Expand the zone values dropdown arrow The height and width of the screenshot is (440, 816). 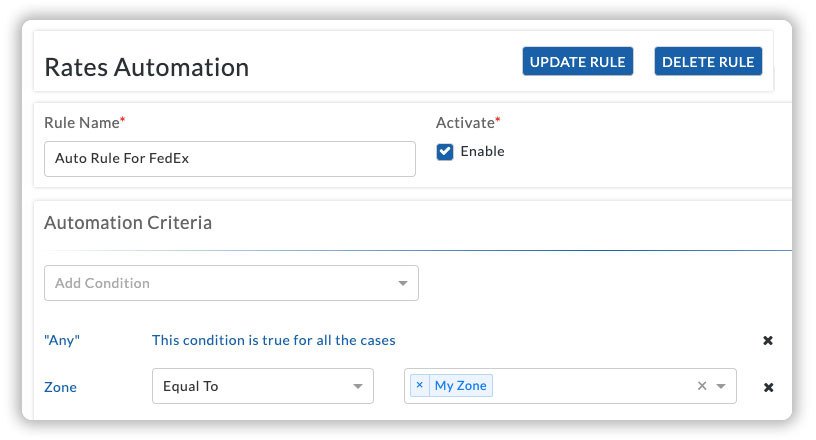[721, 386]
